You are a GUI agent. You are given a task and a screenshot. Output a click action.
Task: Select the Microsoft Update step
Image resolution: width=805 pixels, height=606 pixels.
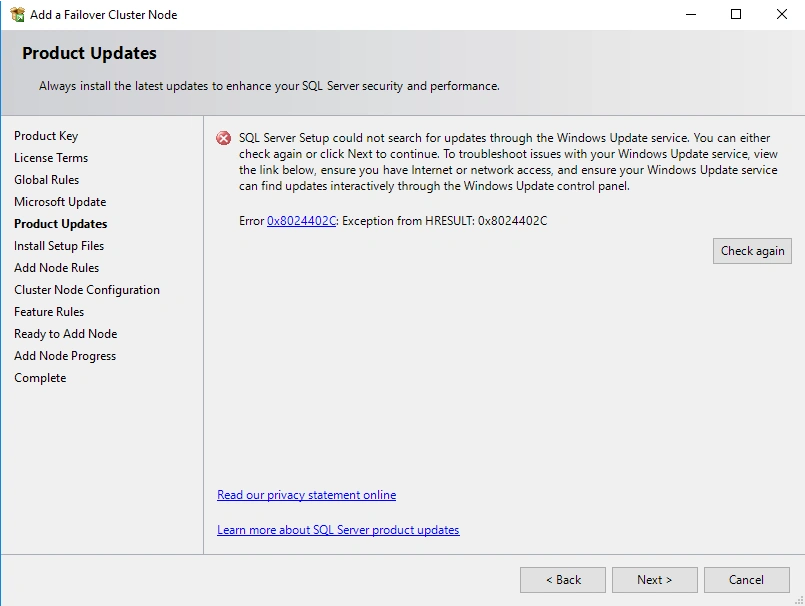pos(60,202)
